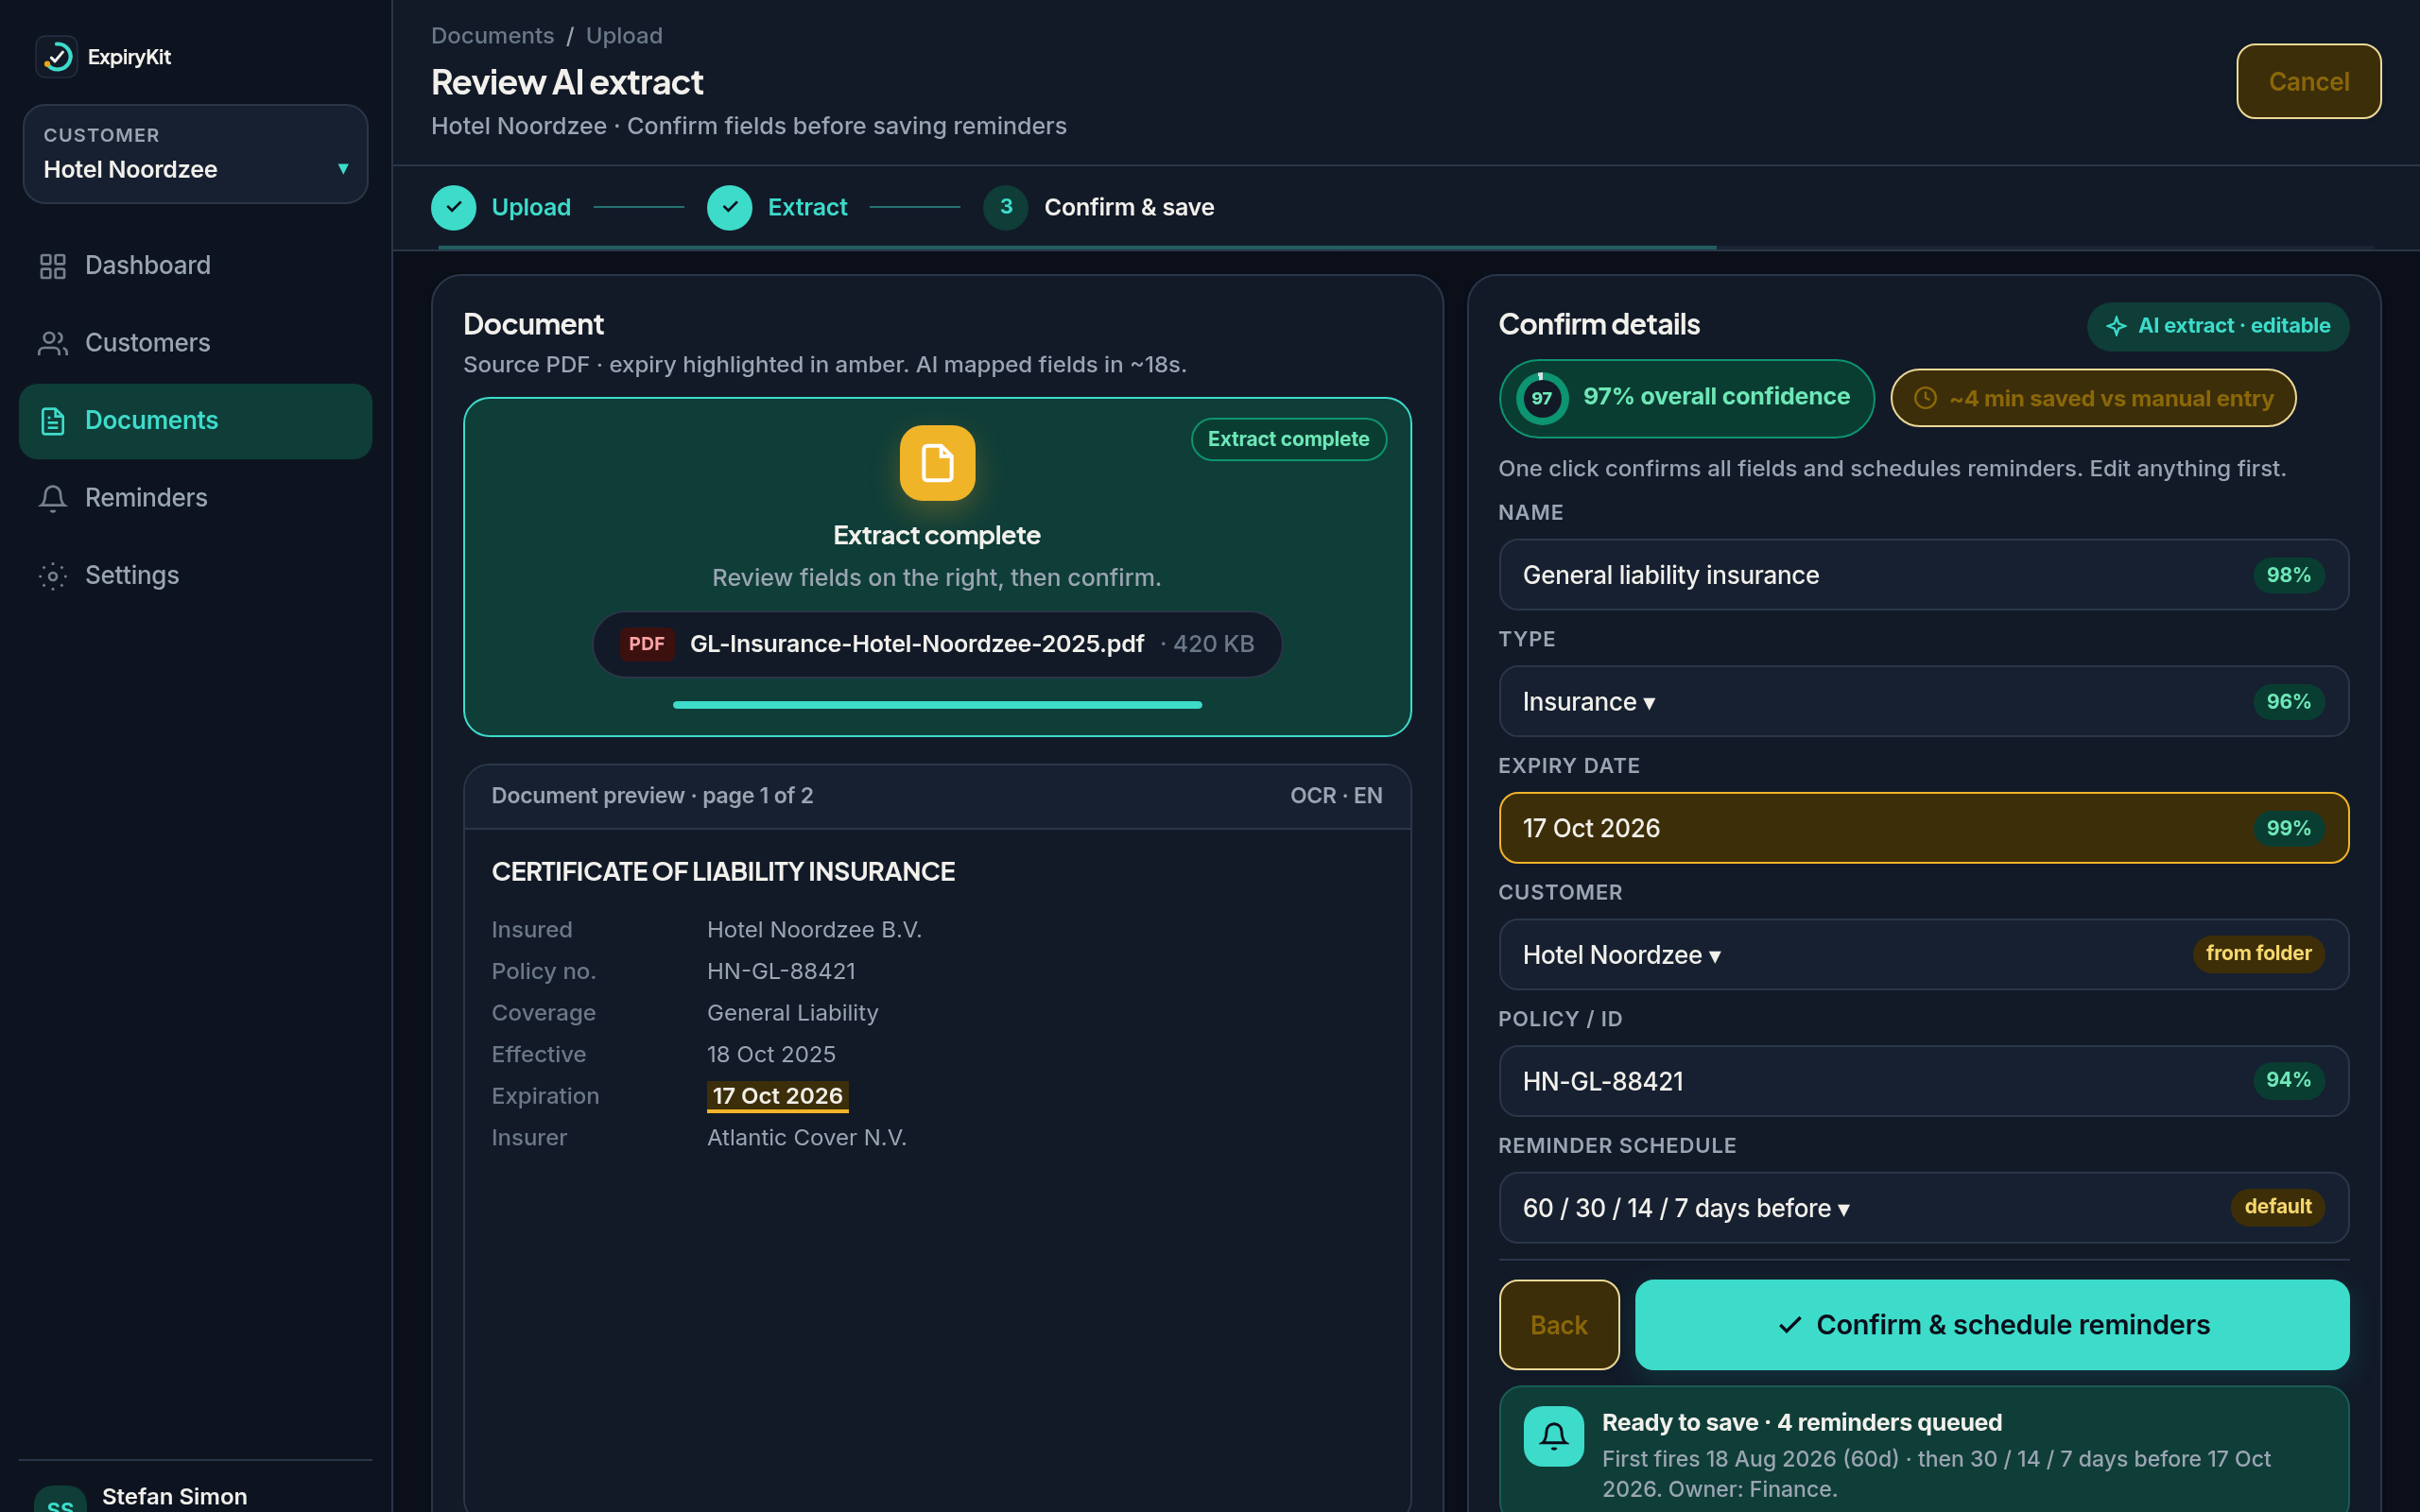This screenshot has width=2420, height=1512.
Task: Click the Documents file icon in sidebar
Action: pyautogui.click(x=53, y=421)
